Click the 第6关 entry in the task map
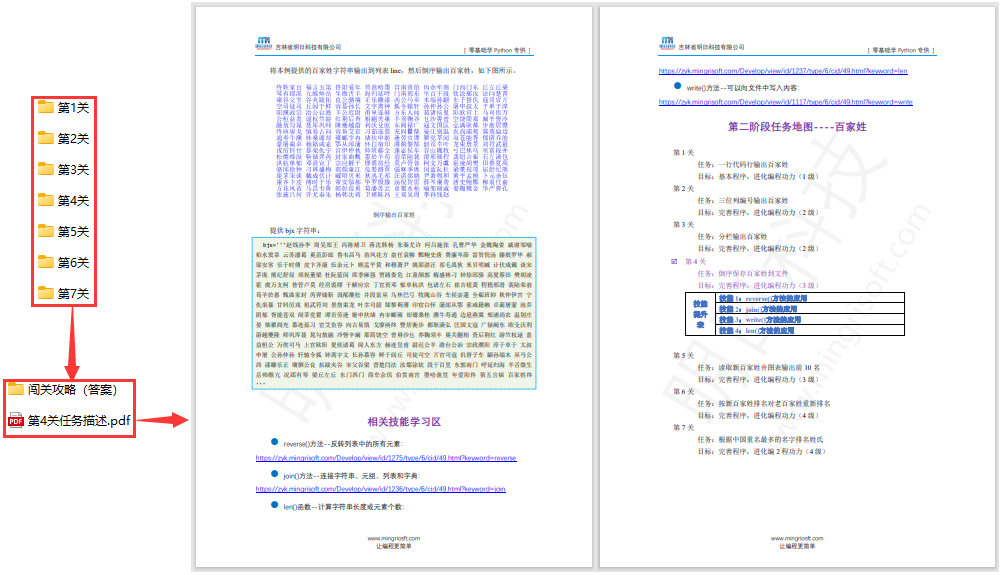The image size is (1003, 575). coord(683,391)
